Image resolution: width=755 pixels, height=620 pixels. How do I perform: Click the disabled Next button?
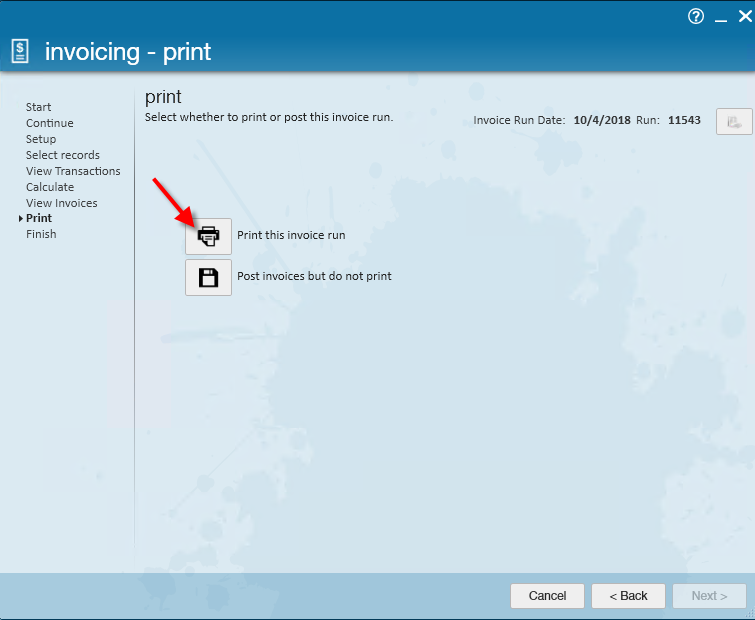click(709, 596)
